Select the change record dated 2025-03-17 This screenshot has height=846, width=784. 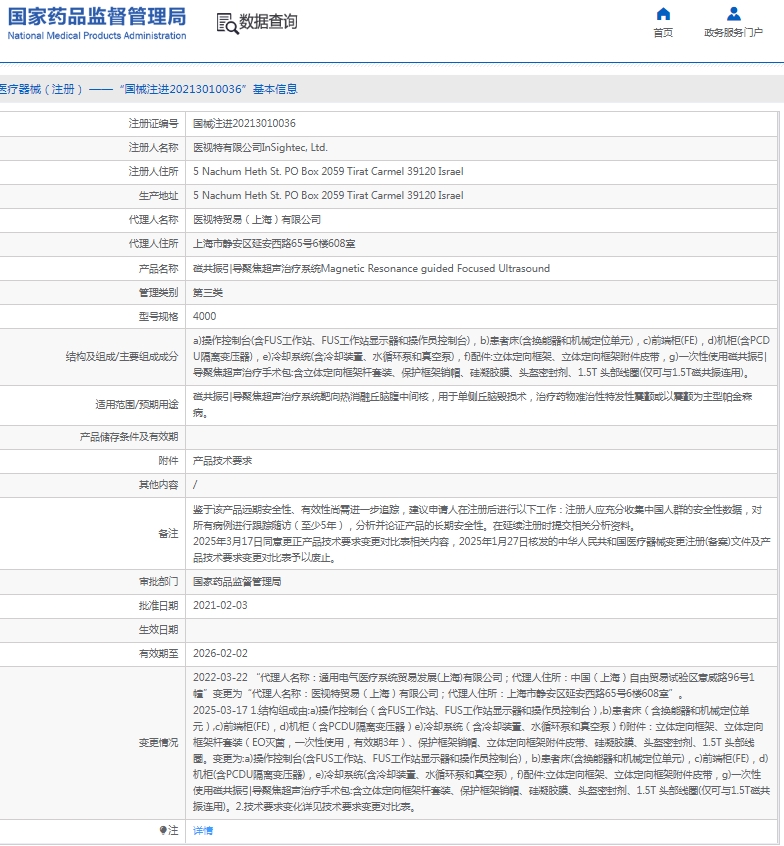click(x=481, y=759)
